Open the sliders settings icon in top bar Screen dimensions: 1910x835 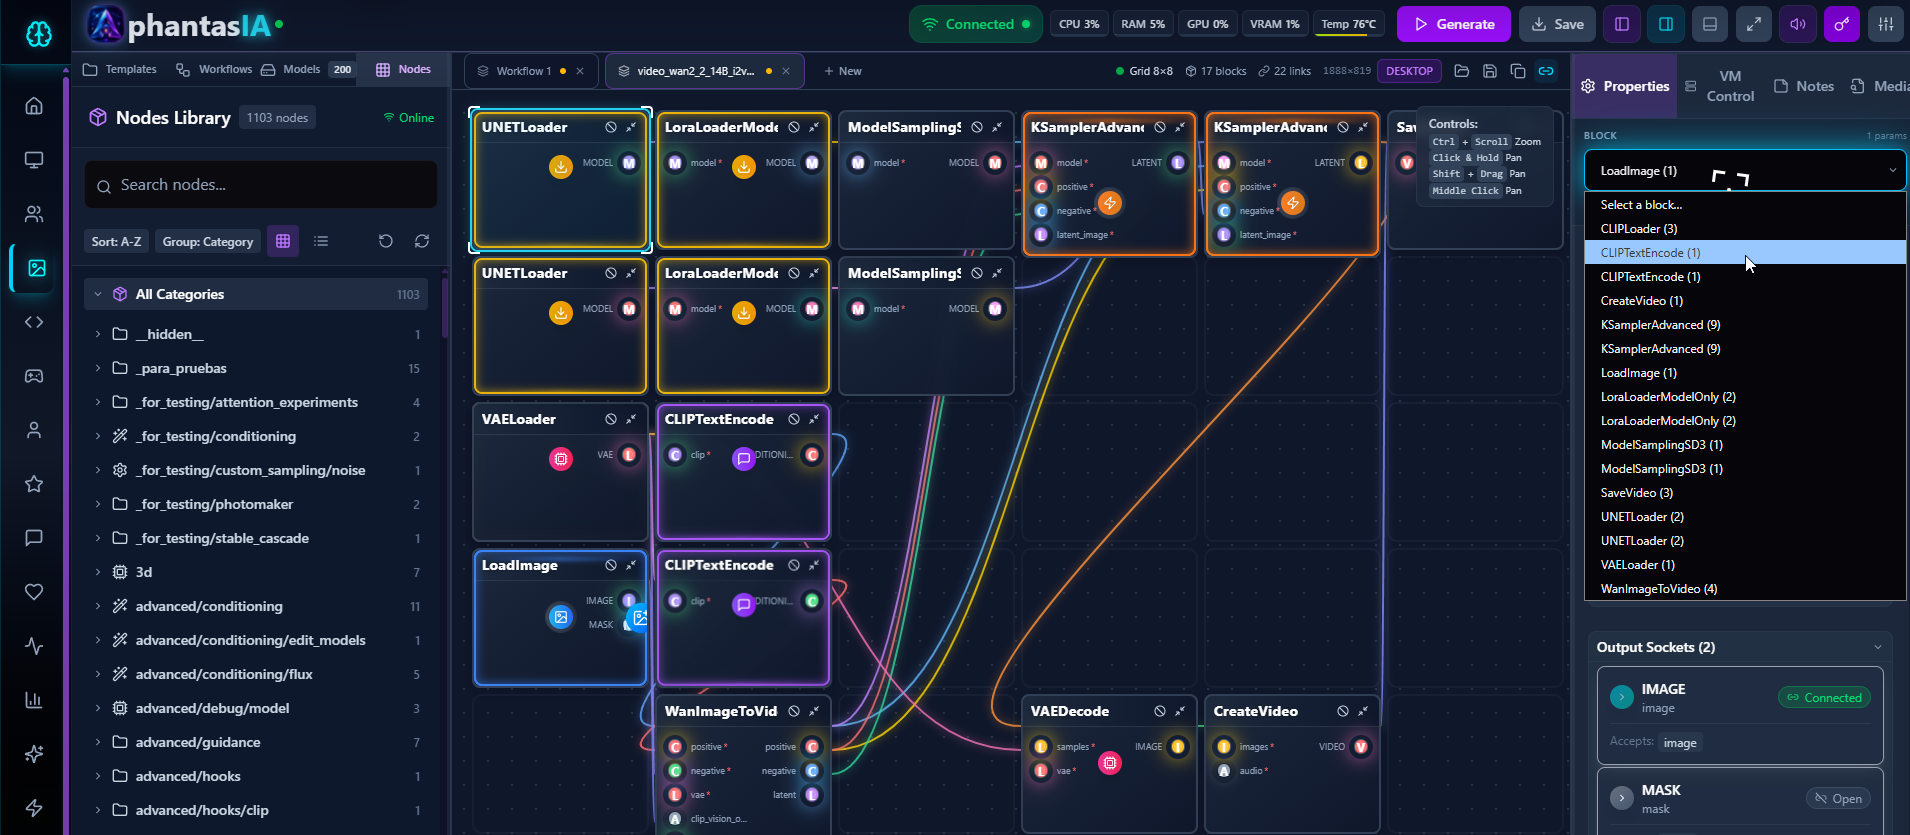click(x=1886, y=24)
